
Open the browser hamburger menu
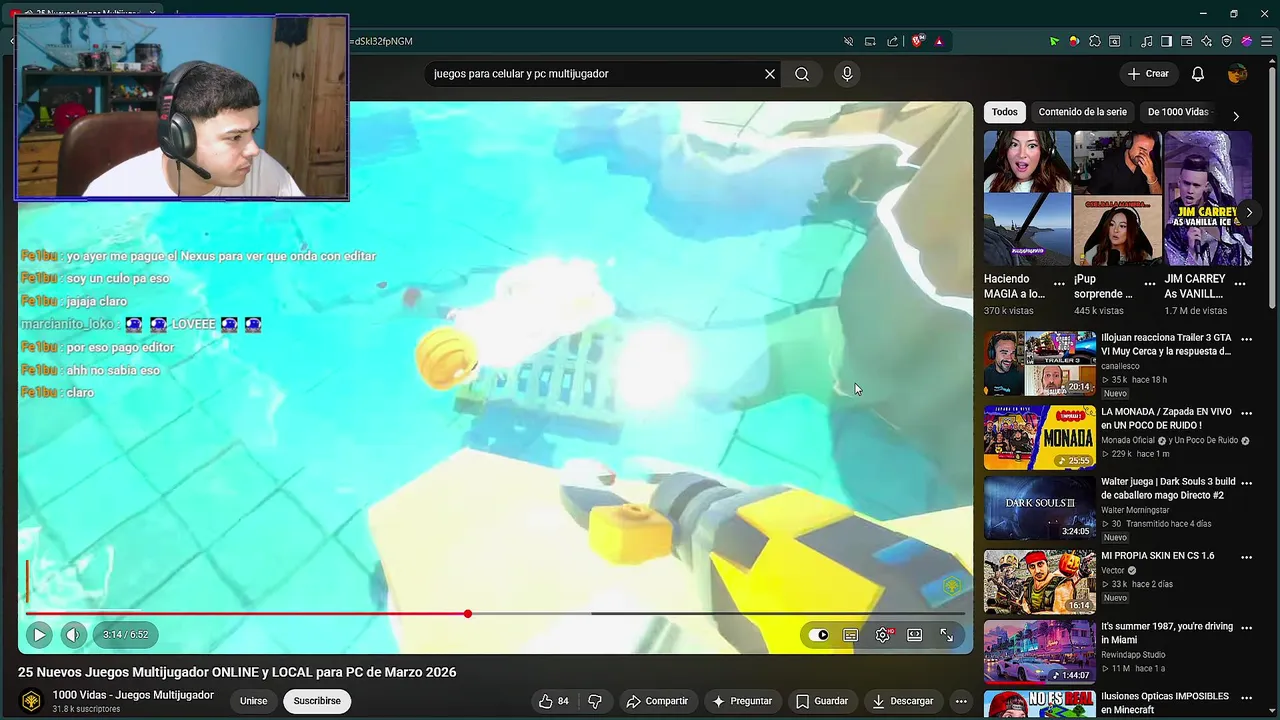[x=1266, y=41]
